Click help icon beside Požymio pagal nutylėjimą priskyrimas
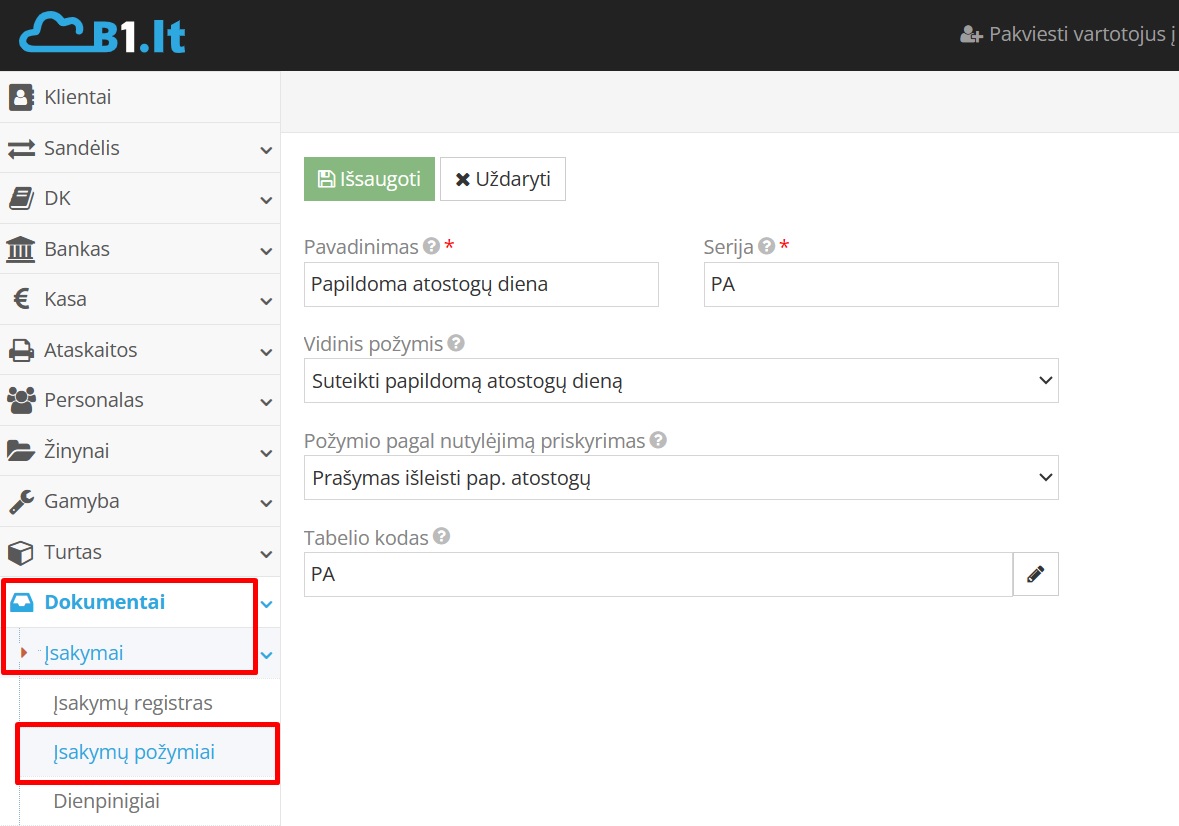The width and height of the screenshot is (1179, 826). pyautogui.click(x=658, y=440)
